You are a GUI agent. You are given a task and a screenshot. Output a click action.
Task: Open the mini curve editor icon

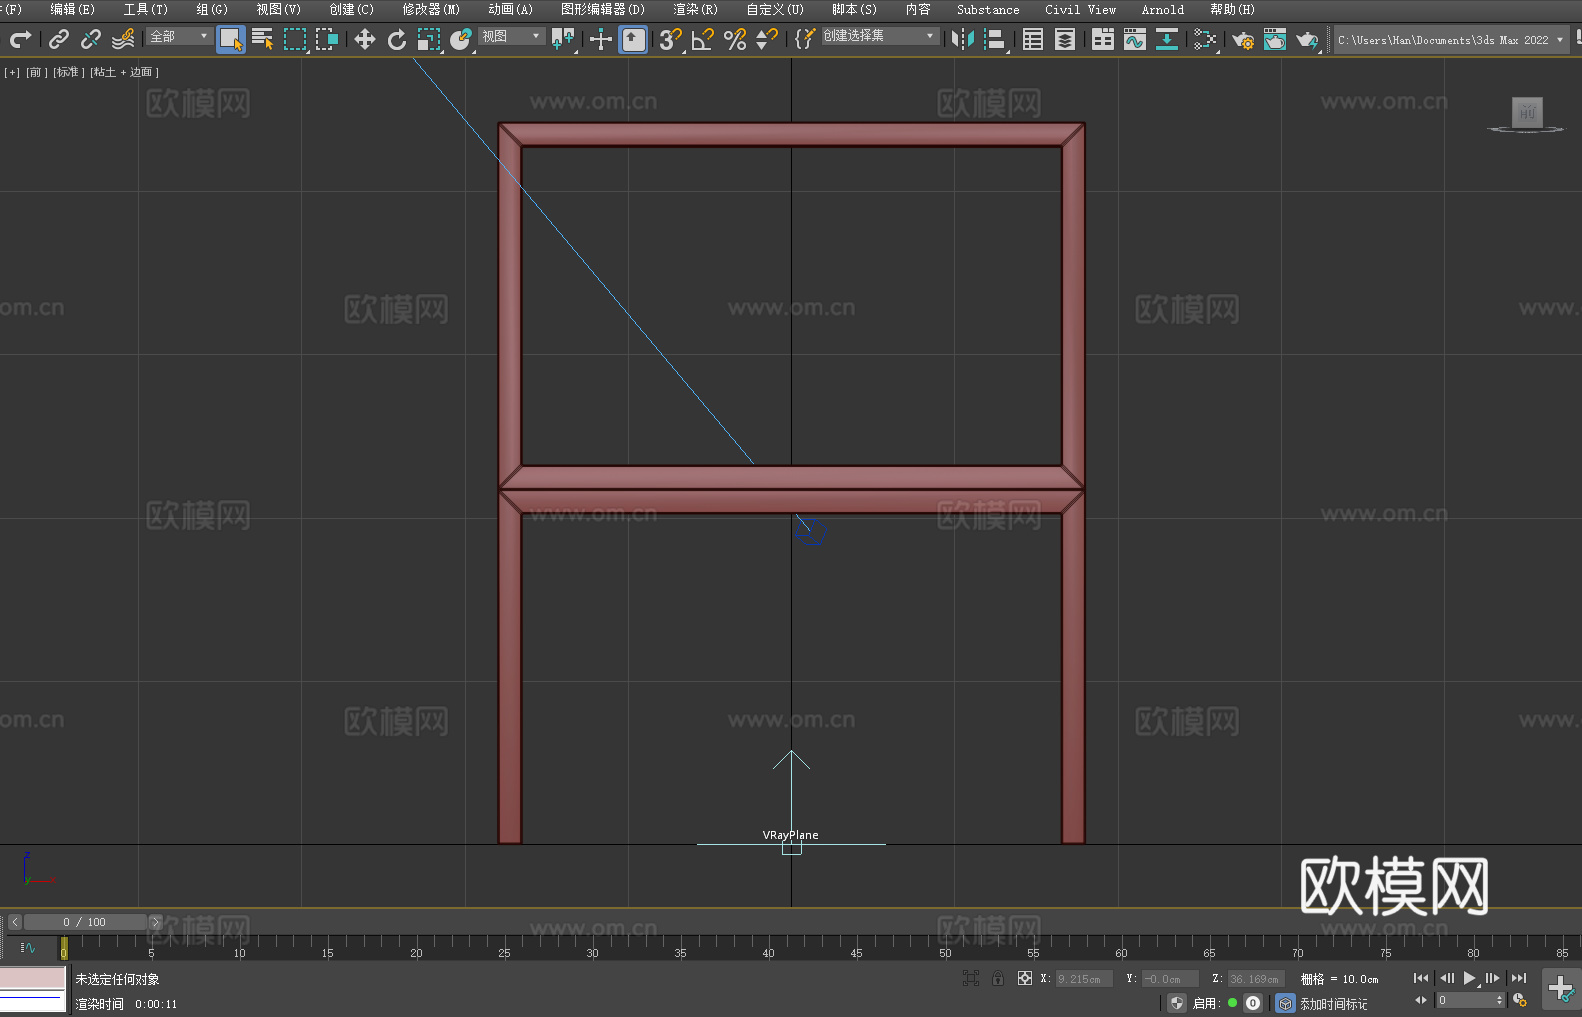[27, 947]
